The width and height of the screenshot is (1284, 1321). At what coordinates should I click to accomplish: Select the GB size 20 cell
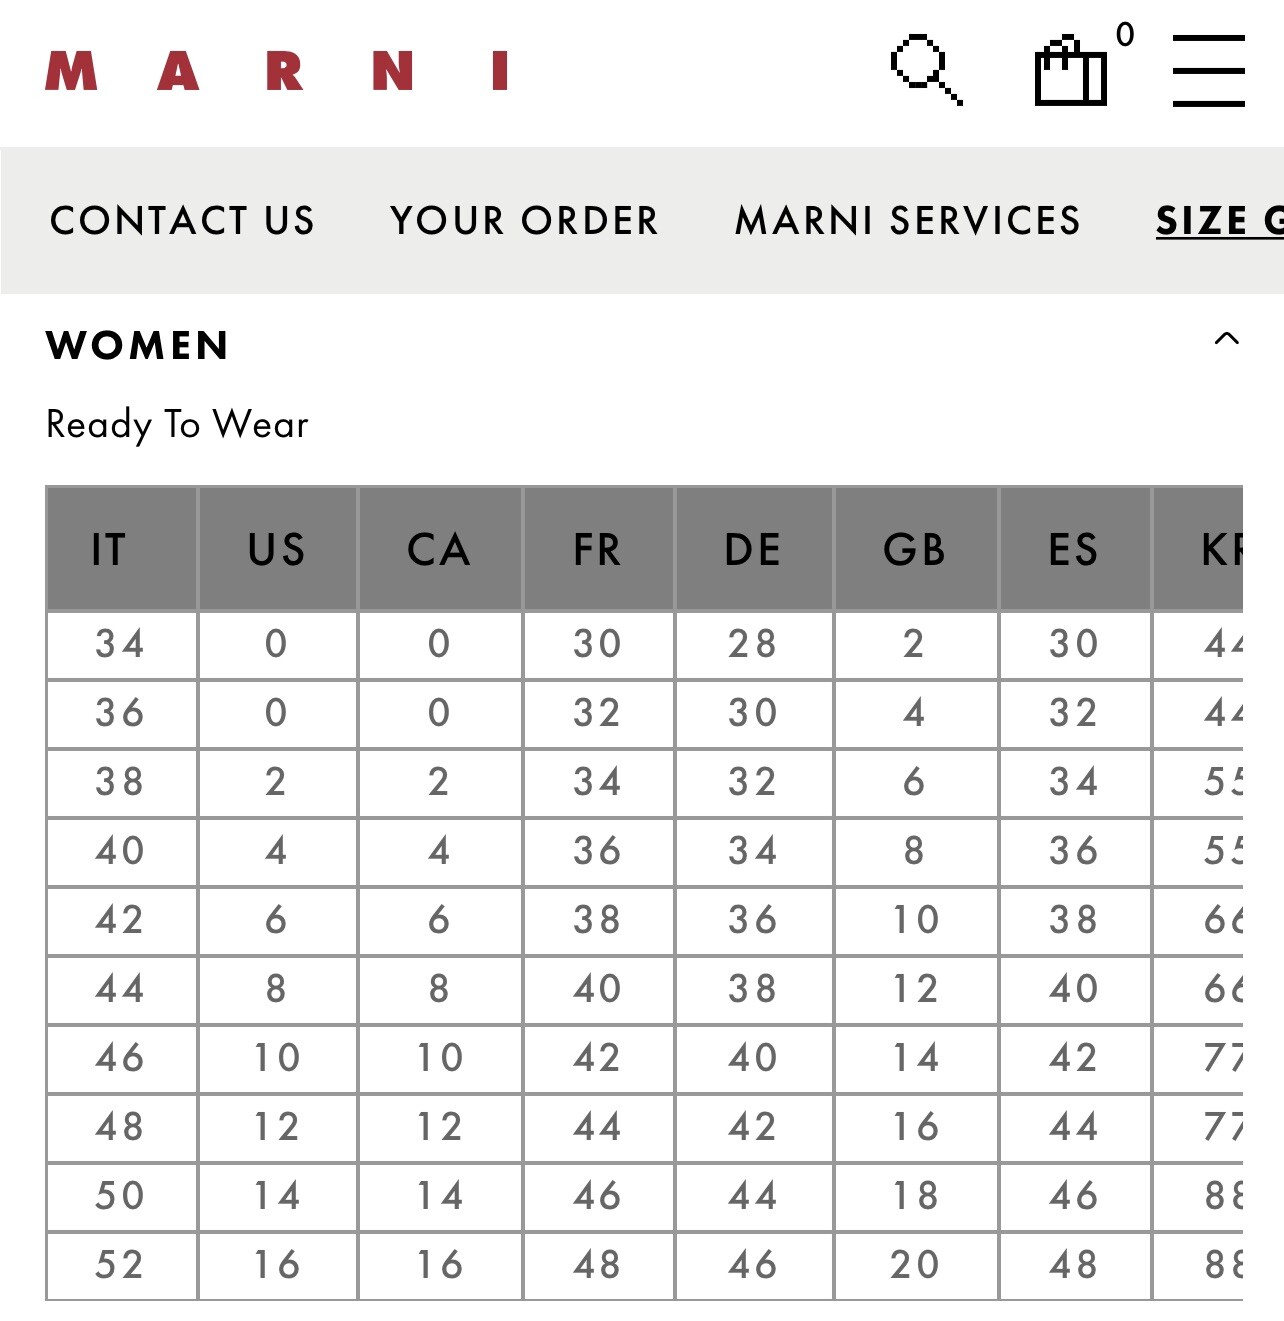[x=915, y=1265]
